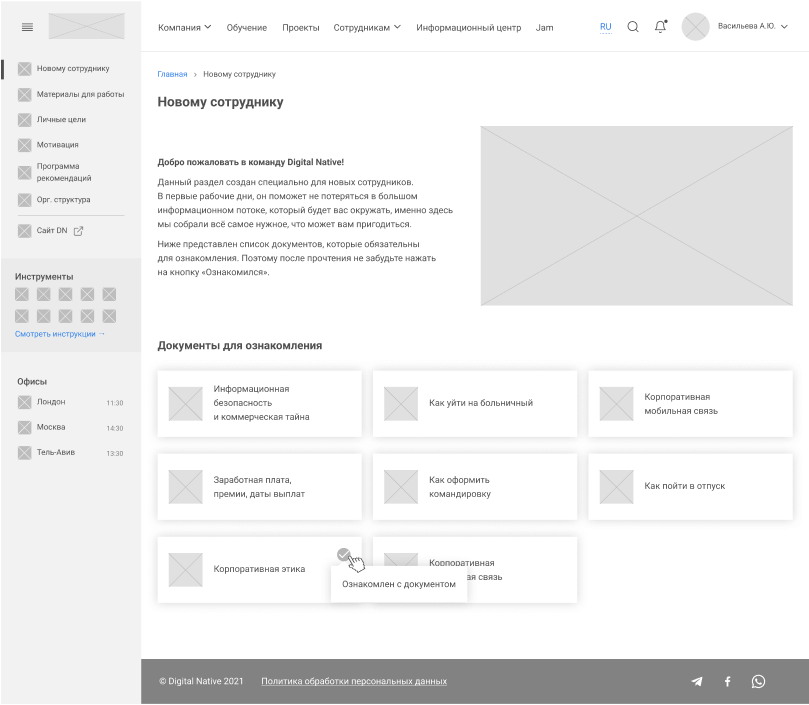Click the external-link icon beside Сайт DN

click(78, 231)
